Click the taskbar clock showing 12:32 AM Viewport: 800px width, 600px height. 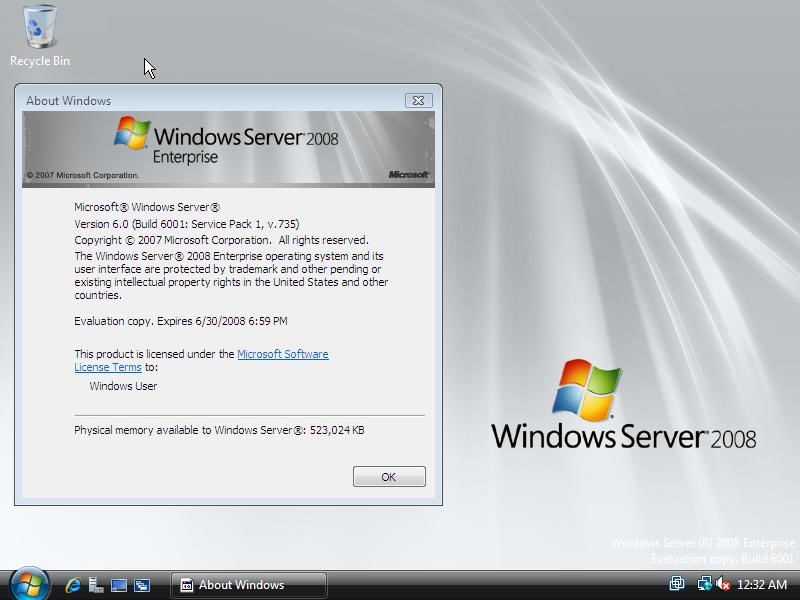(x=762, y=585)
